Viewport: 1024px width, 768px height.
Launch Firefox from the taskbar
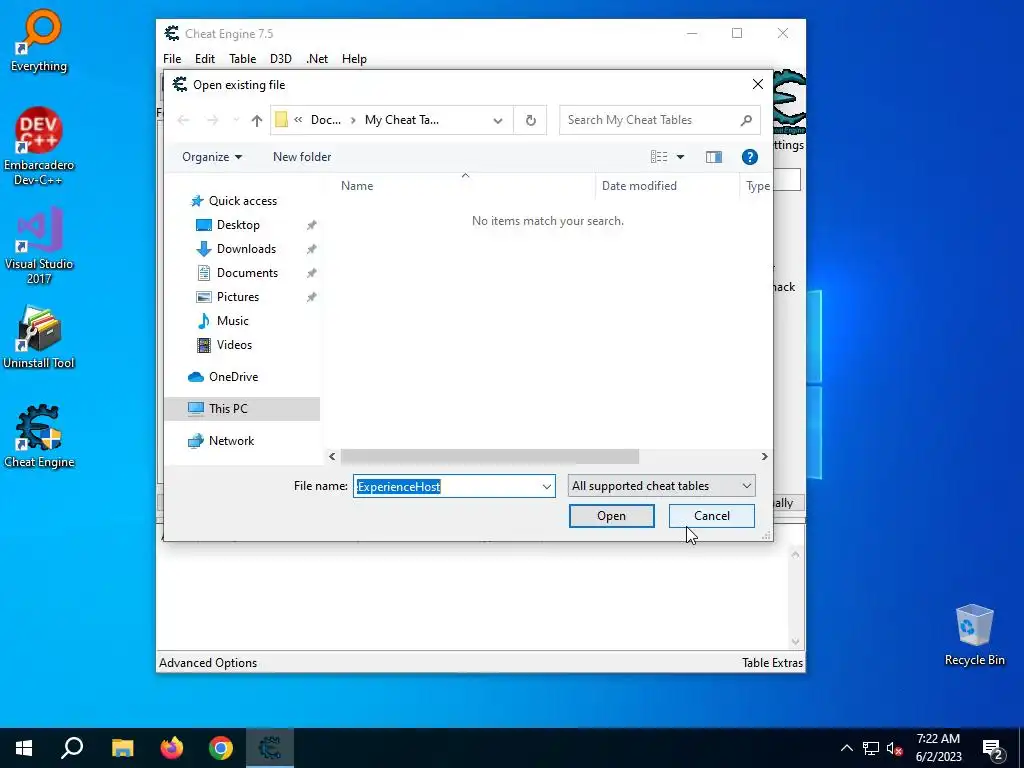click(x=172, y=748)
